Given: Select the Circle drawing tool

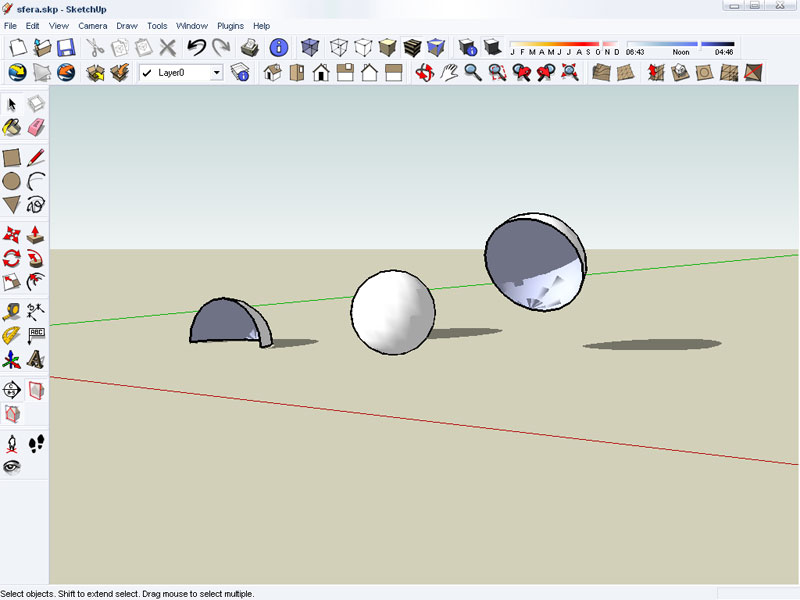Looking at the screenshot, I should click(x=12, y=181).
